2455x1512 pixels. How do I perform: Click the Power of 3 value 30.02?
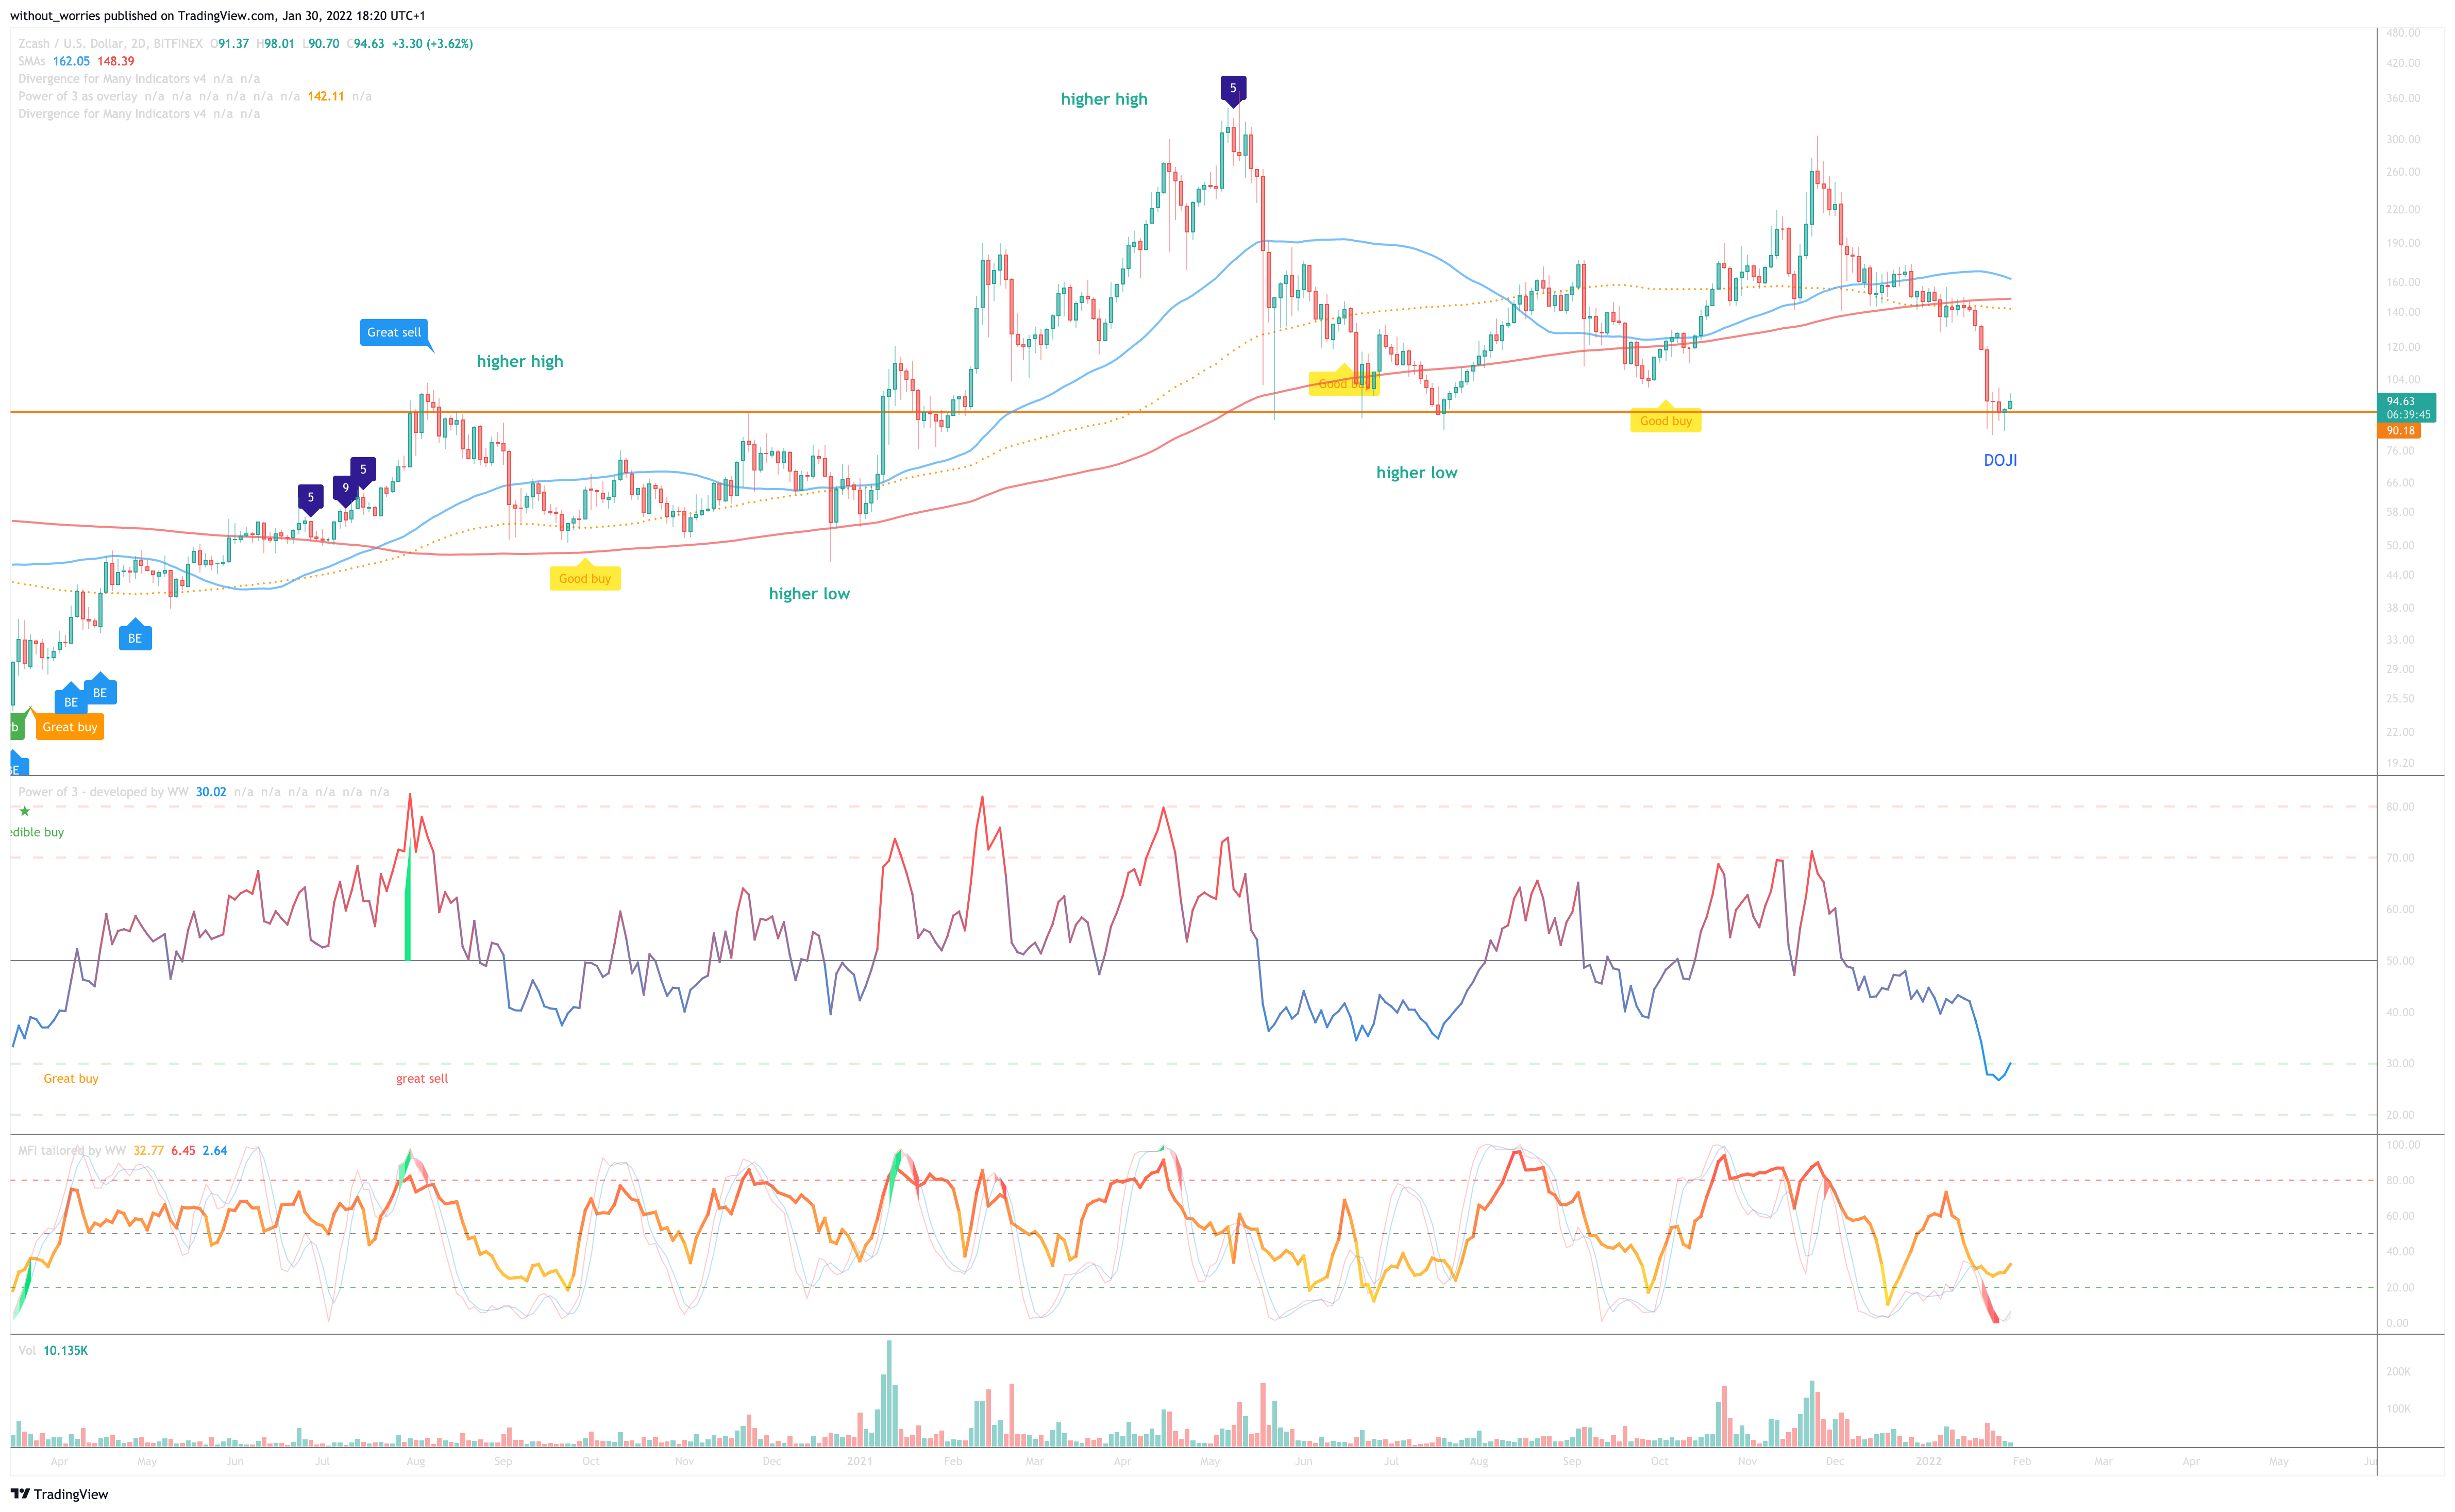[x=211, y=792]
